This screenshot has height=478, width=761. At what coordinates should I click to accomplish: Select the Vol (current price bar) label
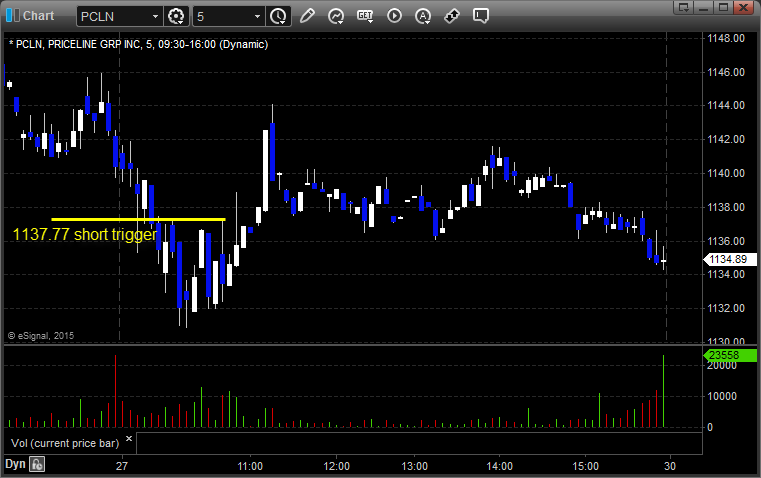coord(65,443)
